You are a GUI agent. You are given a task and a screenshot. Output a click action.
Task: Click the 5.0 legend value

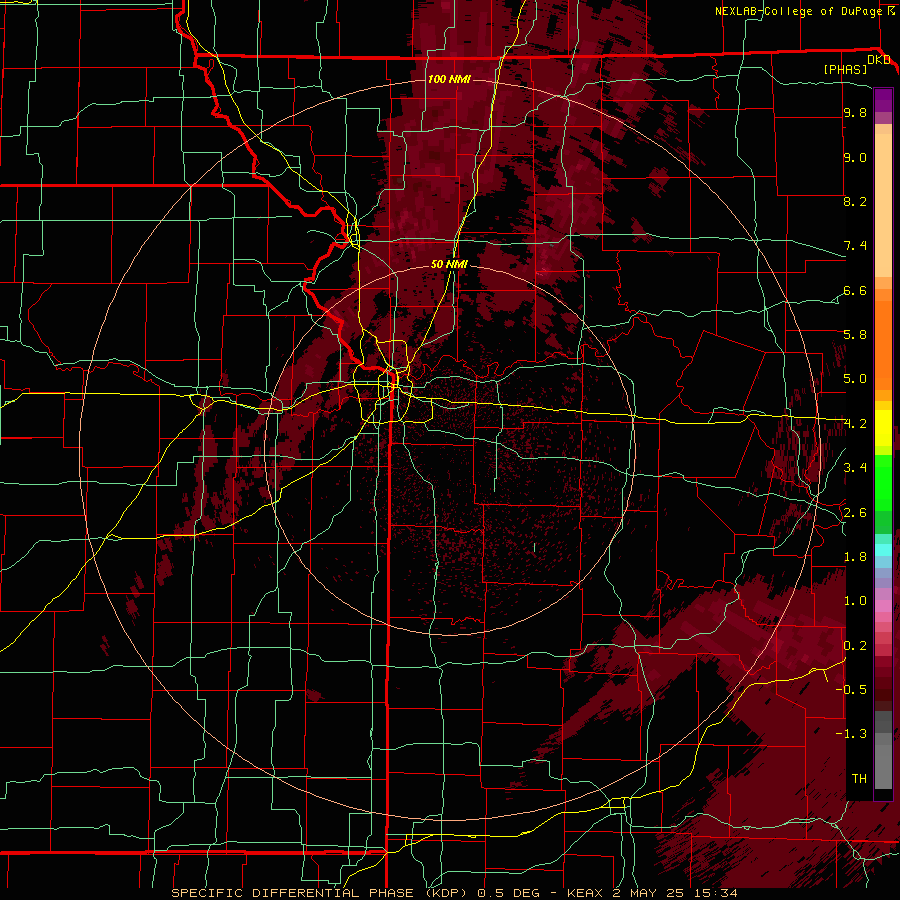point(855,379)
